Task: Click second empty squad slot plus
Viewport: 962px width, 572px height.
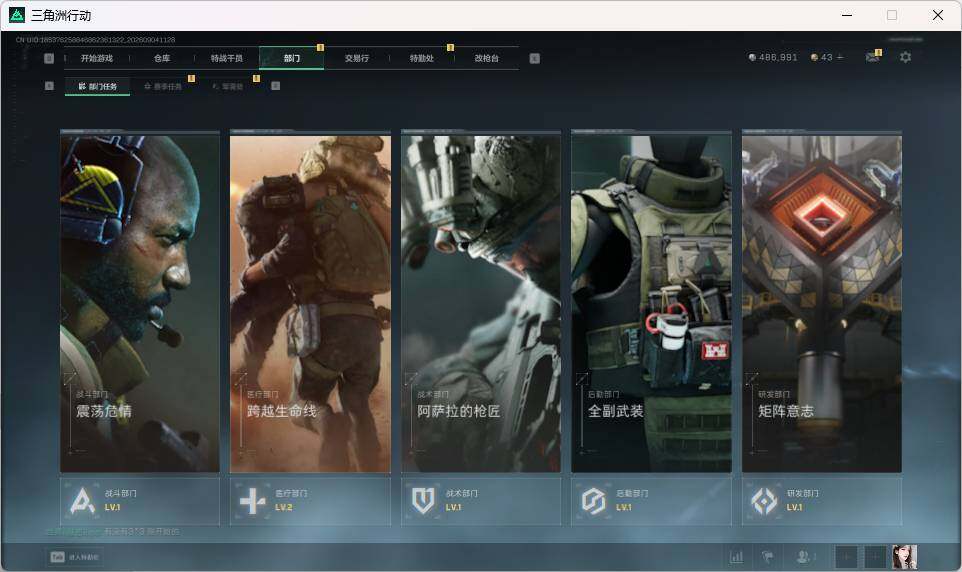Action: pyautogui.click(x=875, y=557)
